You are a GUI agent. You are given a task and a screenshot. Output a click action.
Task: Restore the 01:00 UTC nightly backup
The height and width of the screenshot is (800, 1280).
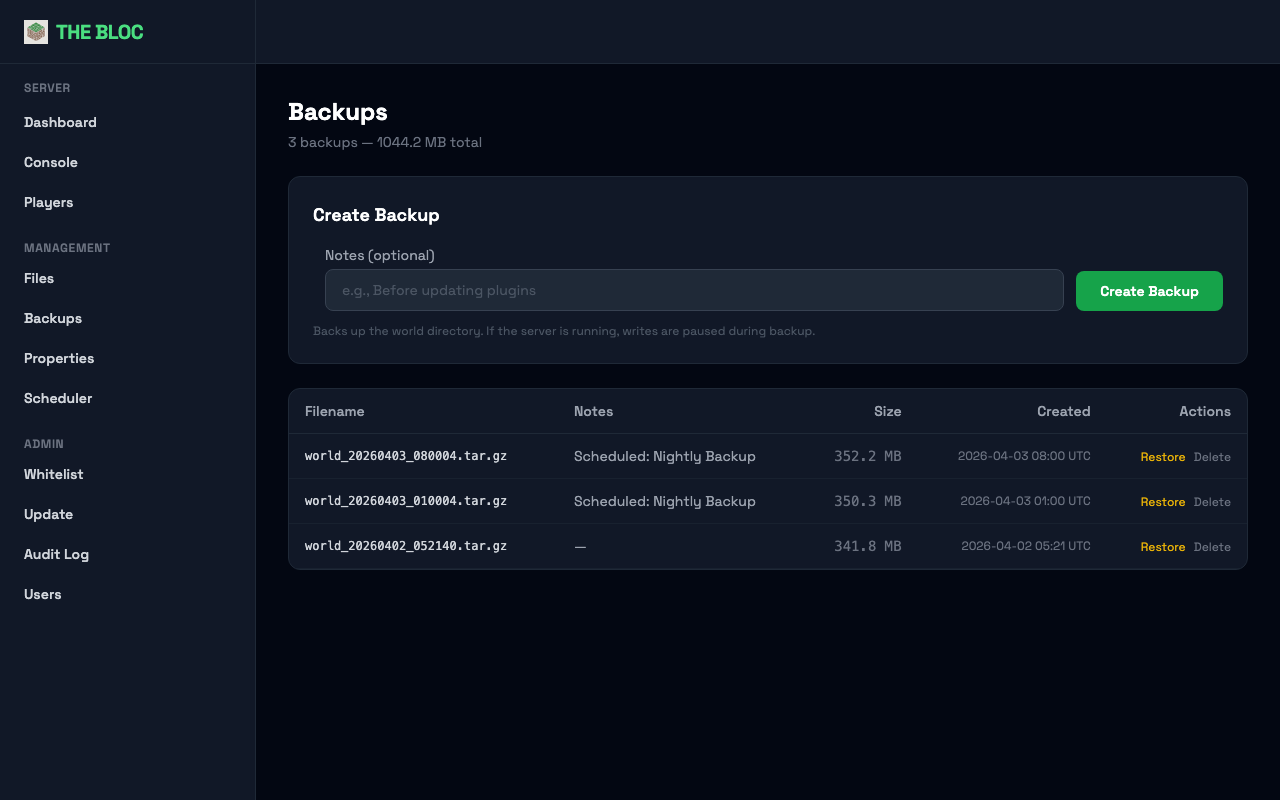coord(1163,501)
